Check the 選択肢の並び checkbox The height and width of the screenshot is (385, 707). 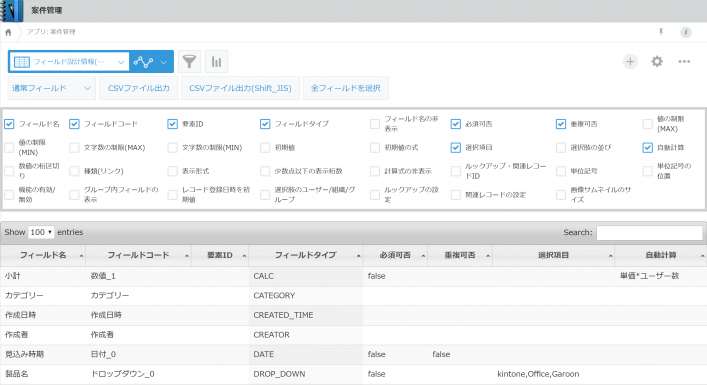[561, 147]
